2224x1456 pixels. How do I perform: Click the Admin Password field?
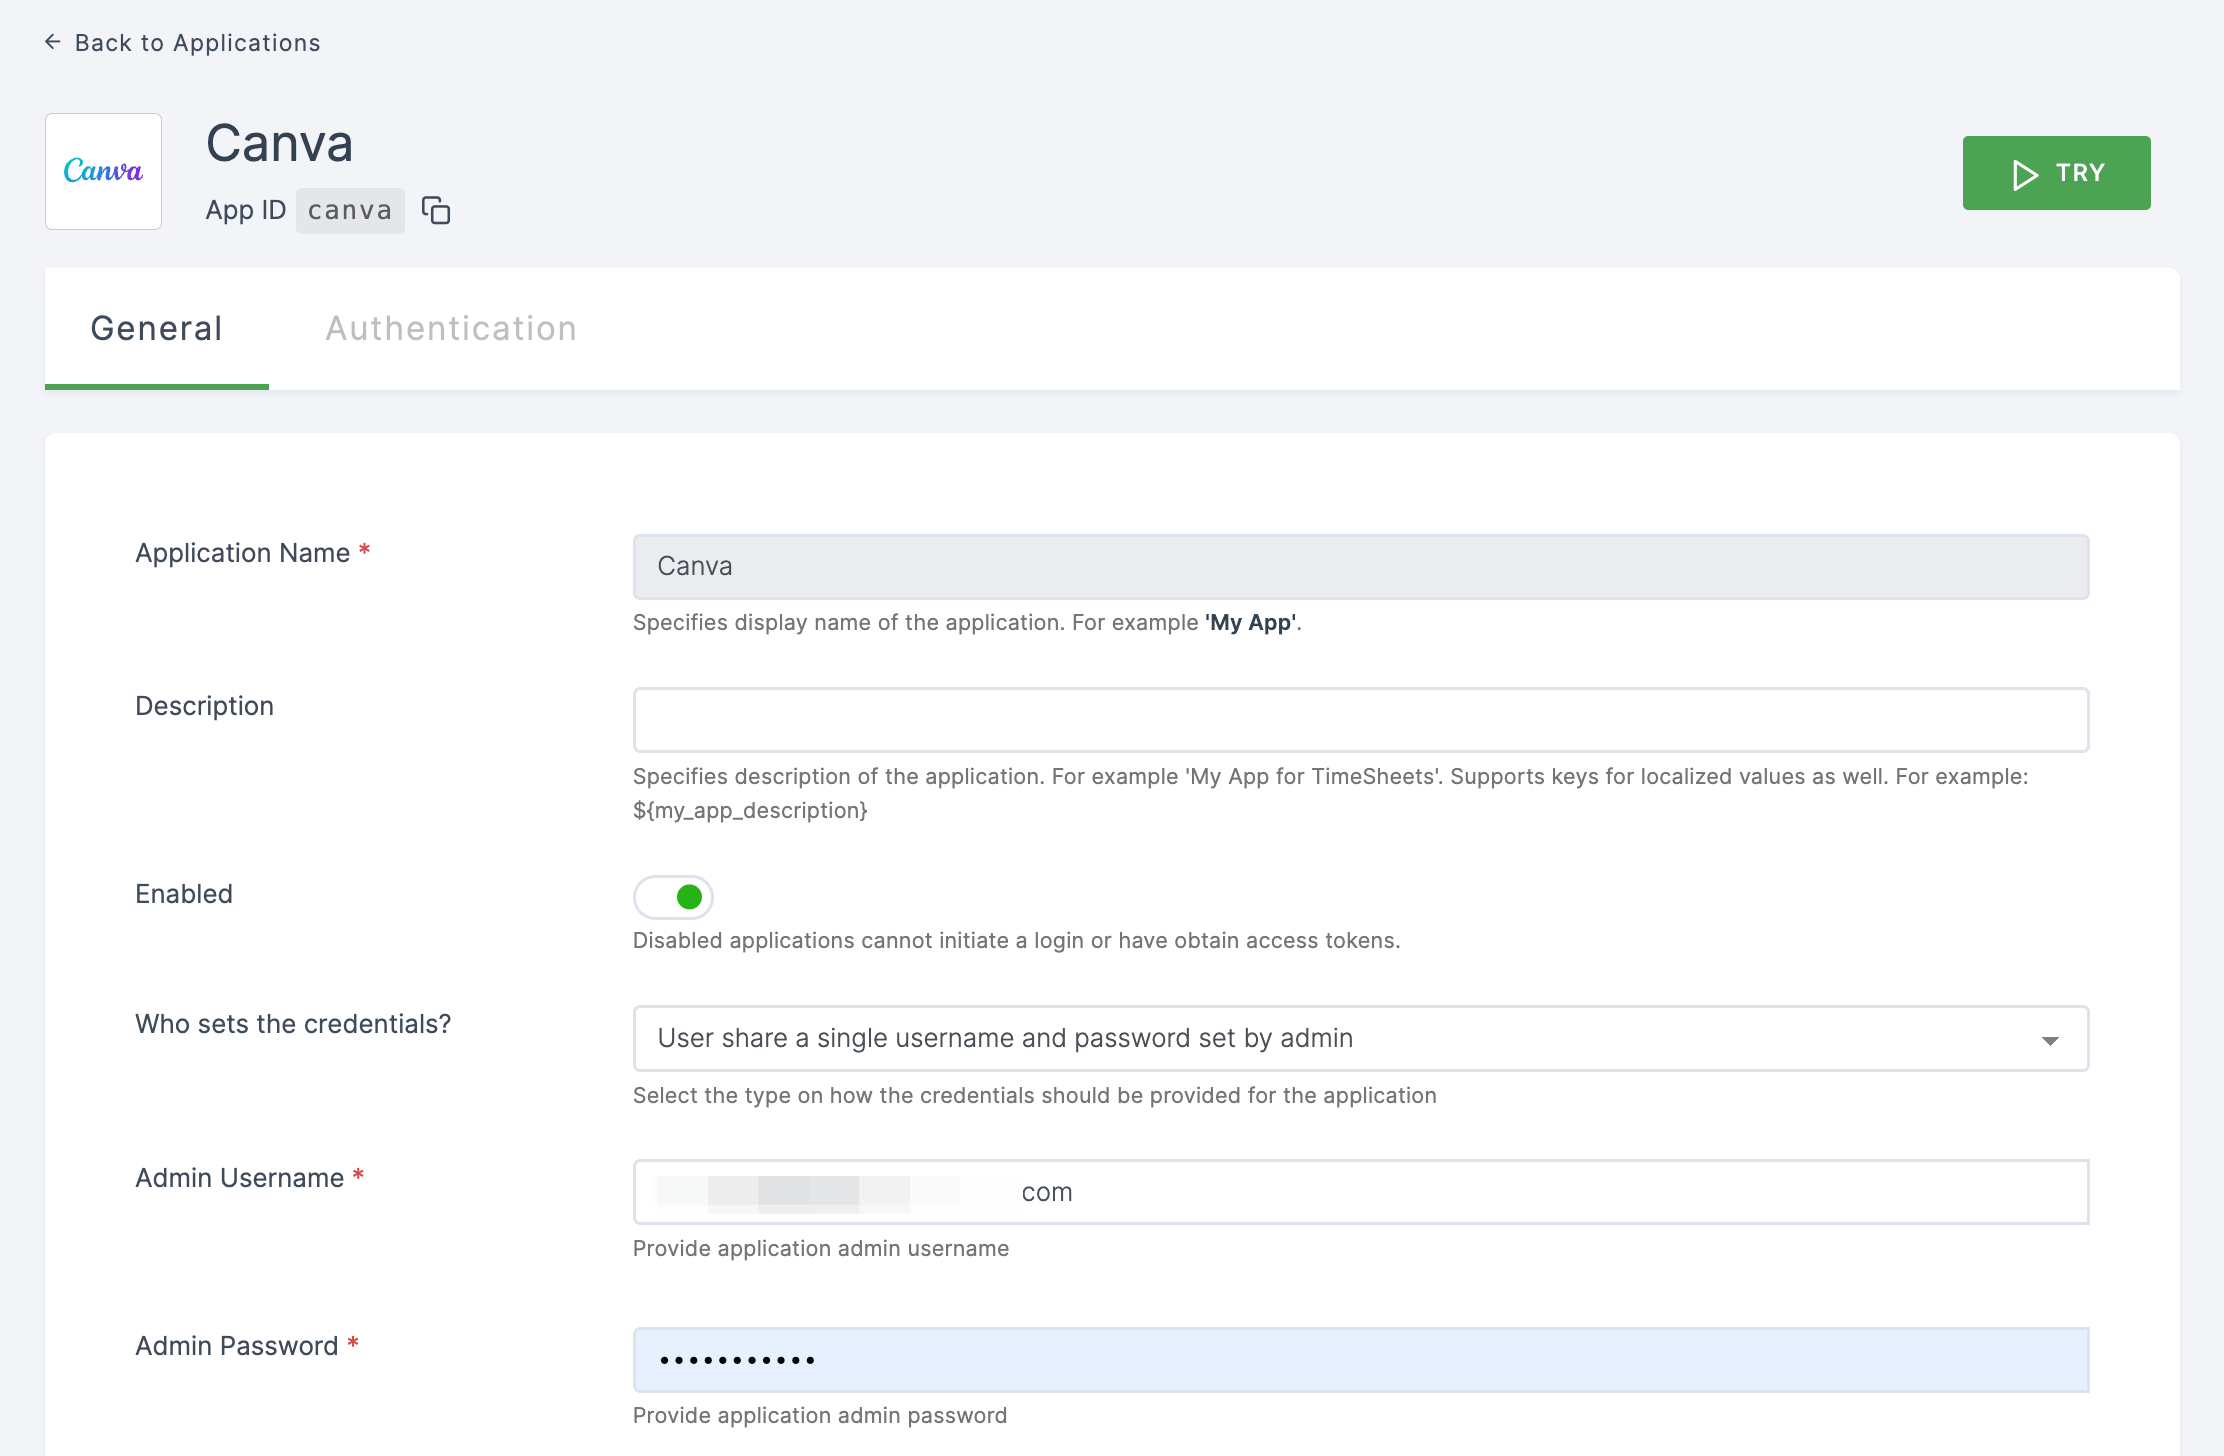[x=1361, y=1360]
